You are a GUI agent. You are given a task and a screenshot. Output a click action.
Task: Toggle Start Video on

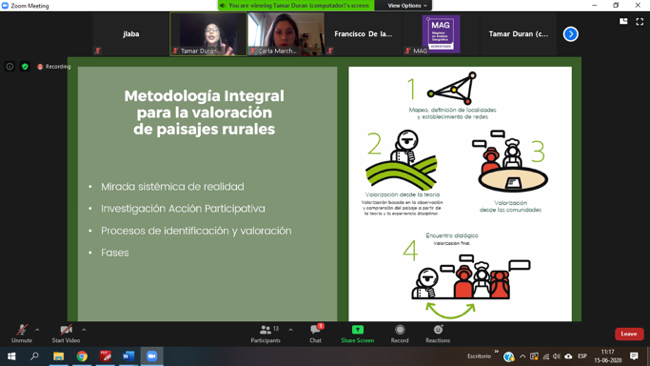tap(66, 334)
